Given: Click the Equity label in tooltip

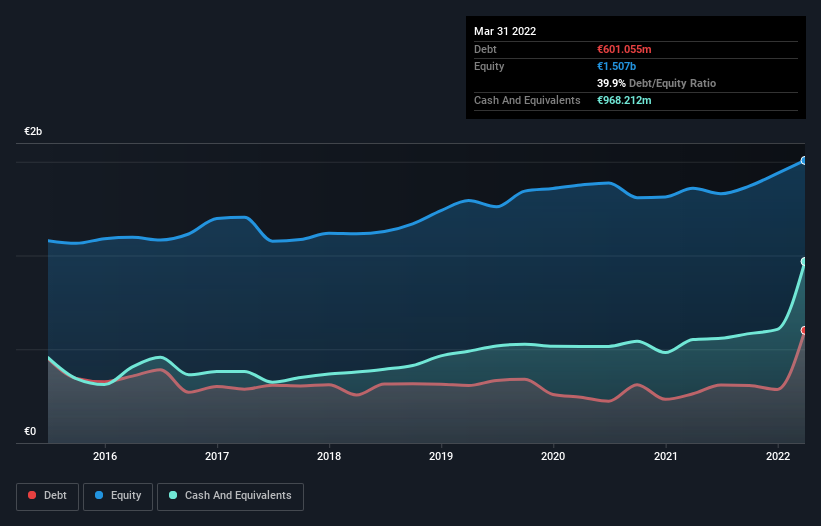Looking at the screenshot, I should coord(489,66).
